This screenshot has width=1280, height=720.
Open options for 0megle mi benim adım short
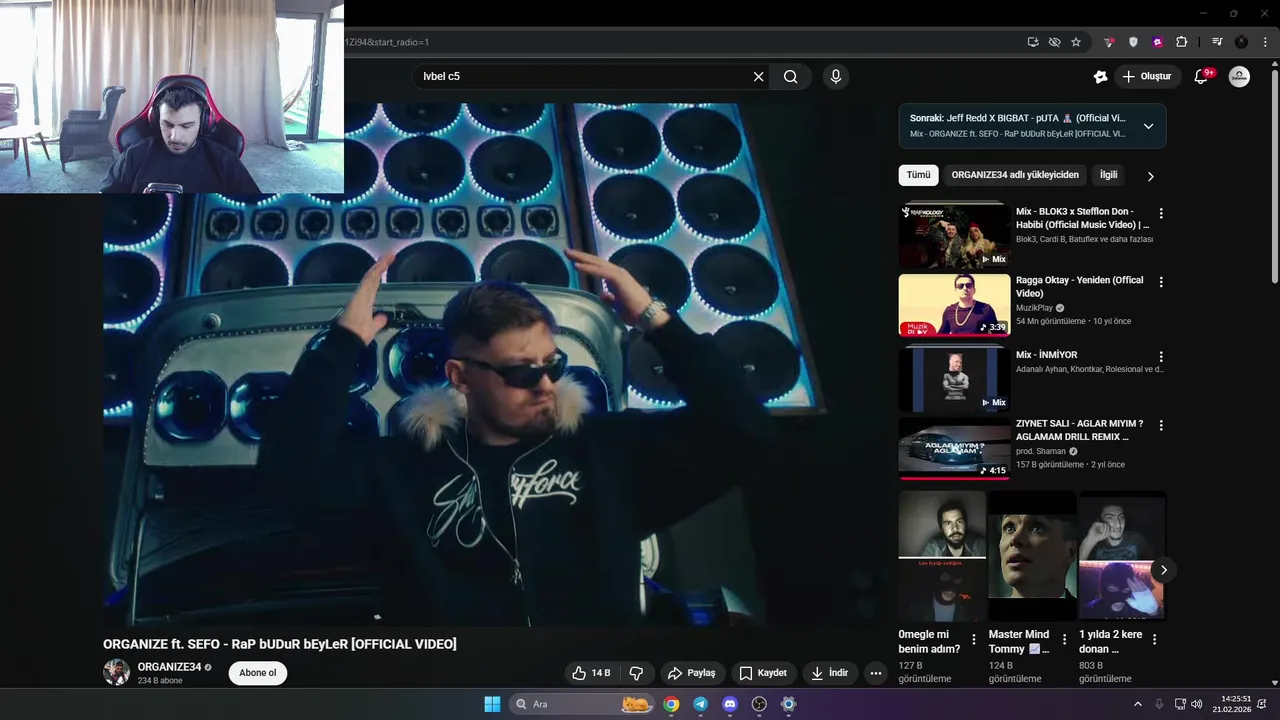pyautogui.click(x=974, y=639)
